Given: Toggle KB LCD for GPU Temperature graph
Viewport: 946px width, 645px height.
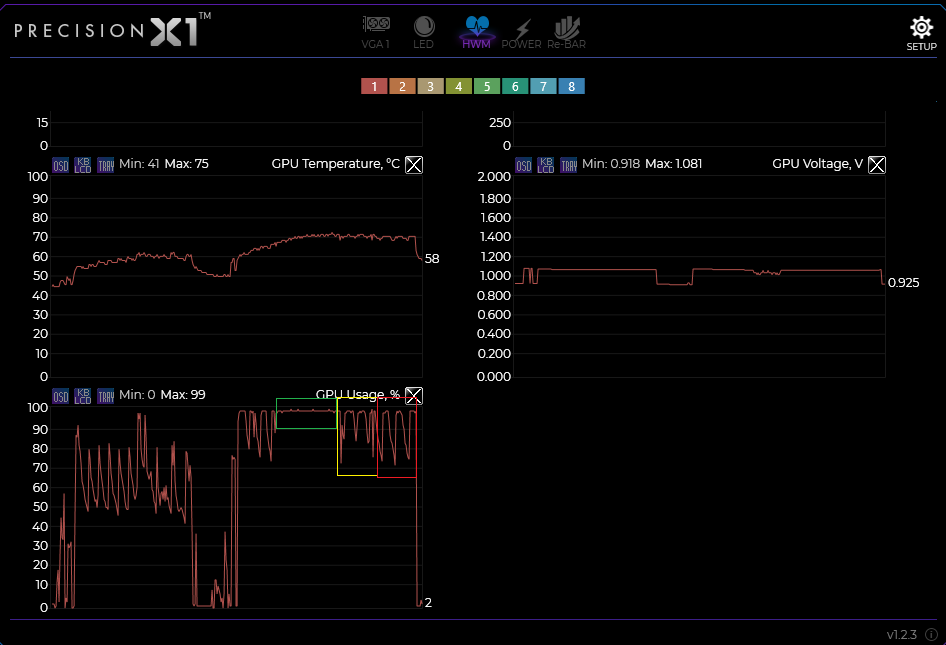Looking at the screenshot, I should pos(83,165).
